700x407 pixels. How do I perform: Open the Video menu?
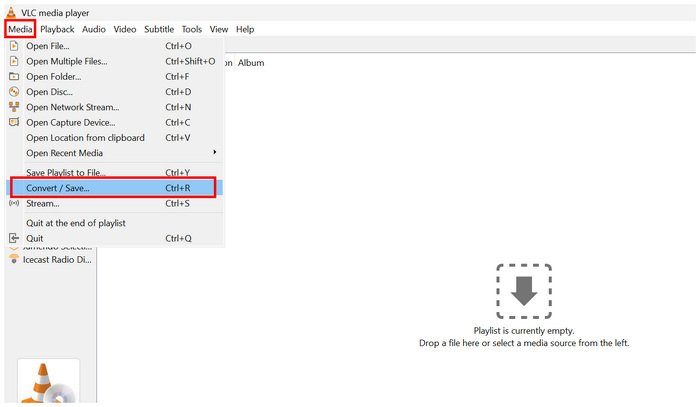point(125,29)
